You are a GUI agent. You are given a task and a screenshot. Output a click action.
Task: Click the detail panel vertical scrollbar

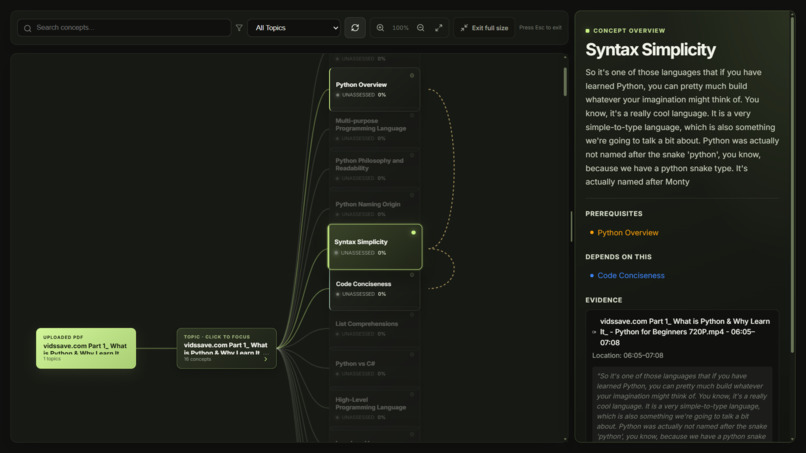pos(792,185)
